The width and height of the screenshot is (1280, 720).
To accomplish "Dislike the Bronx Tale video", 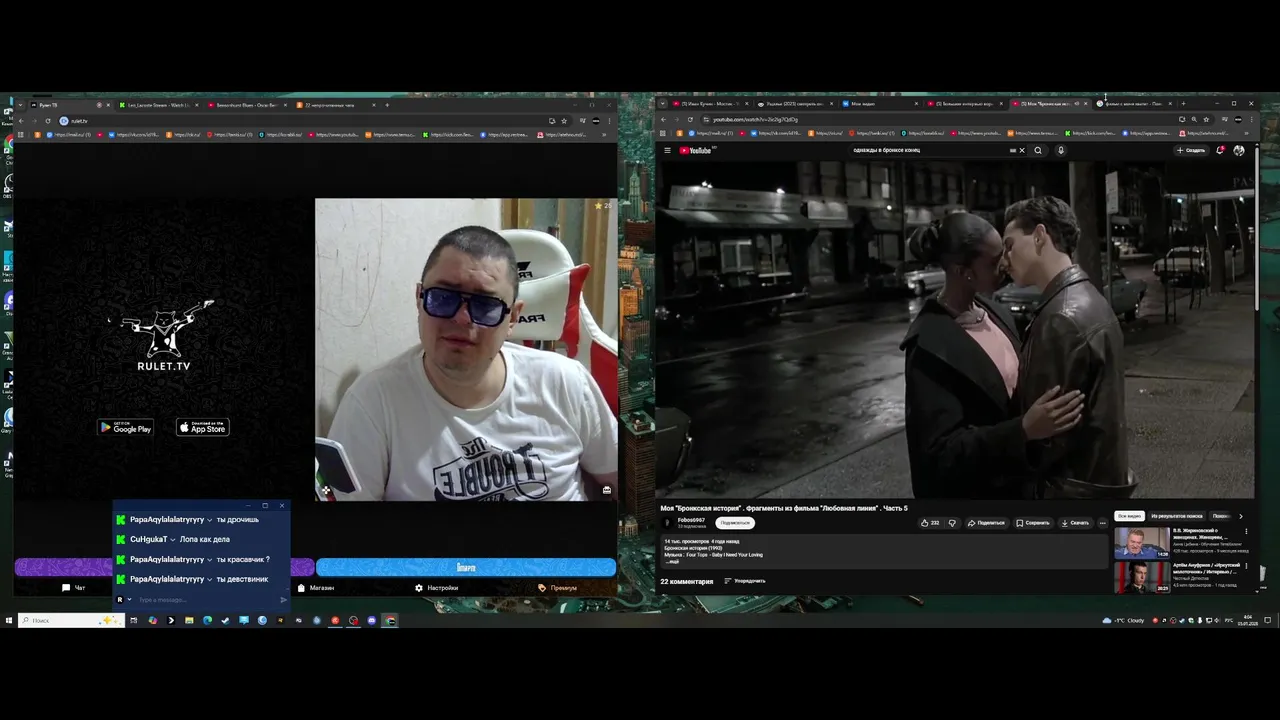I will (952, 523).
